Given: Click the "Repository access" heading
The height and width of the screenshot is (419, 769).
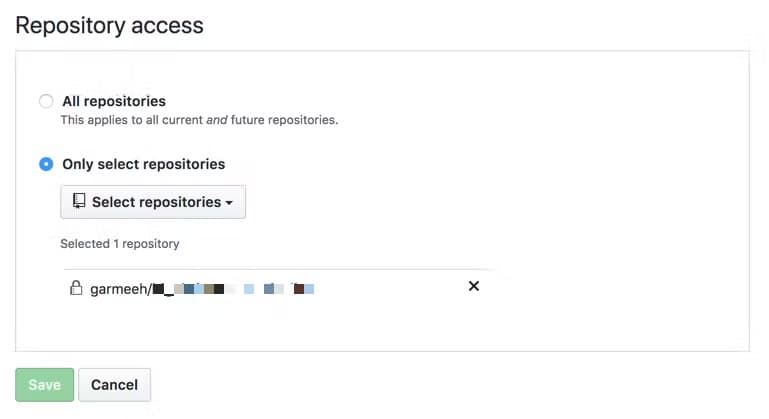Looking at the screenshot, I should [x=109, y=25].
